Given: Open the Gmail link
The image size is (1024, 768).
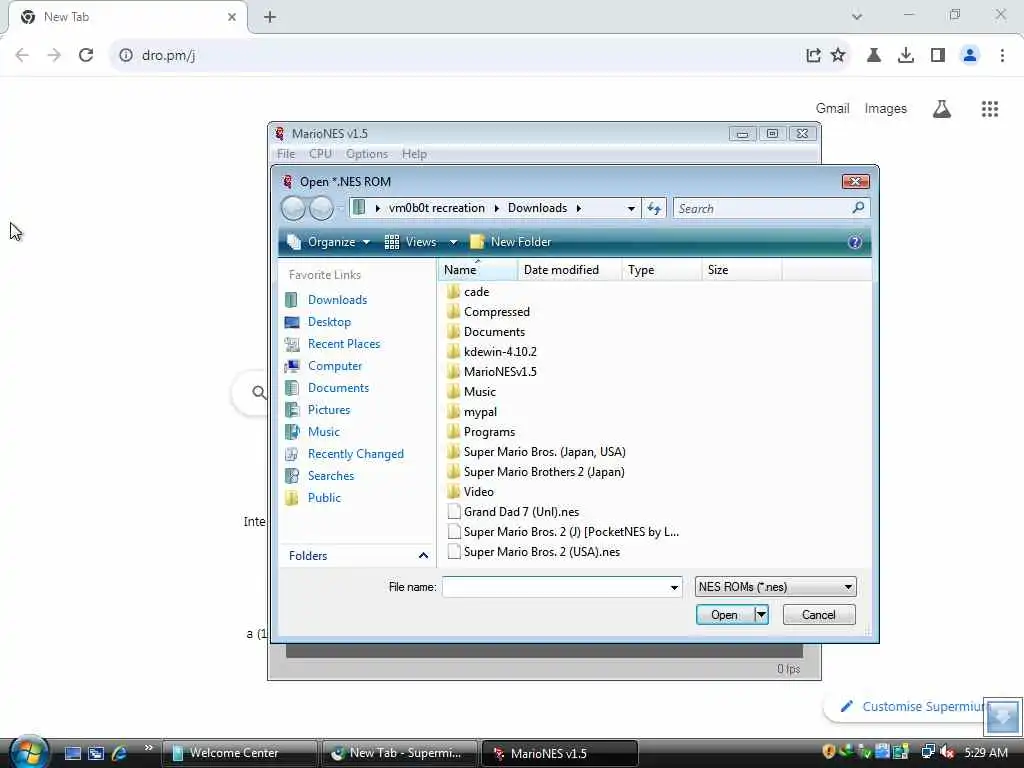Looking at the screenshot, I should tap(832, 108).
